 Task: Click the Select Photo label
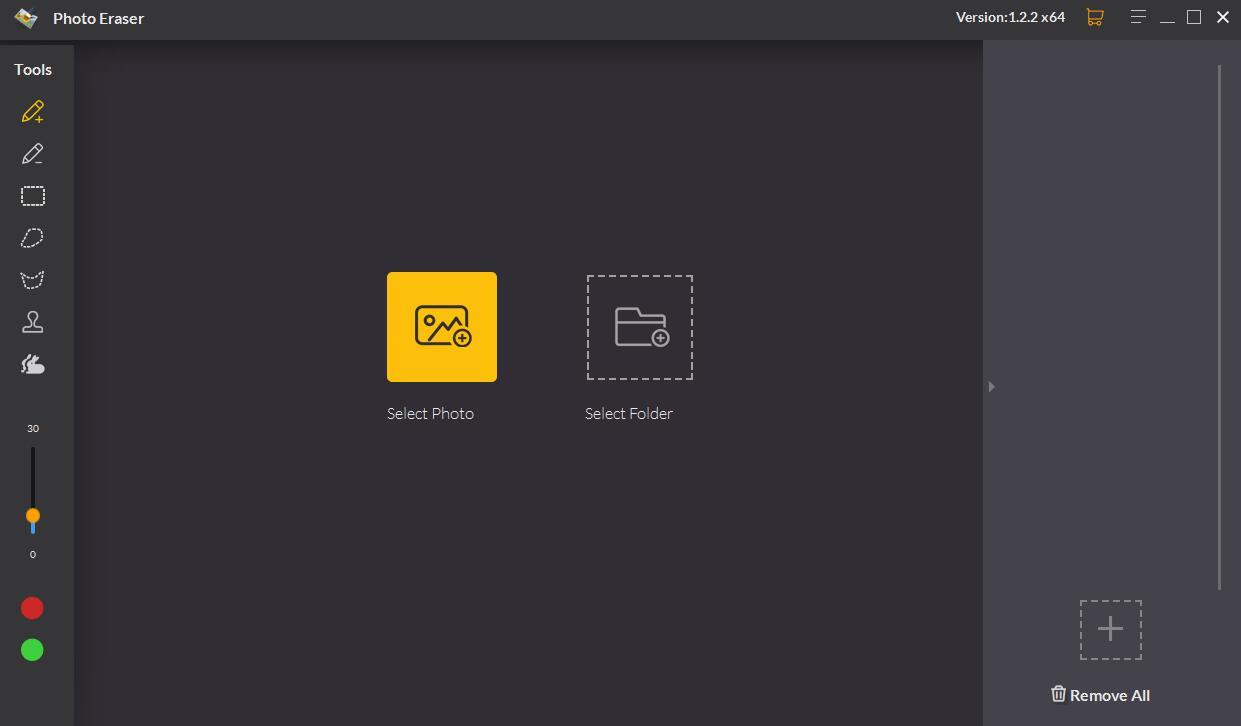[x=431, y=414]
